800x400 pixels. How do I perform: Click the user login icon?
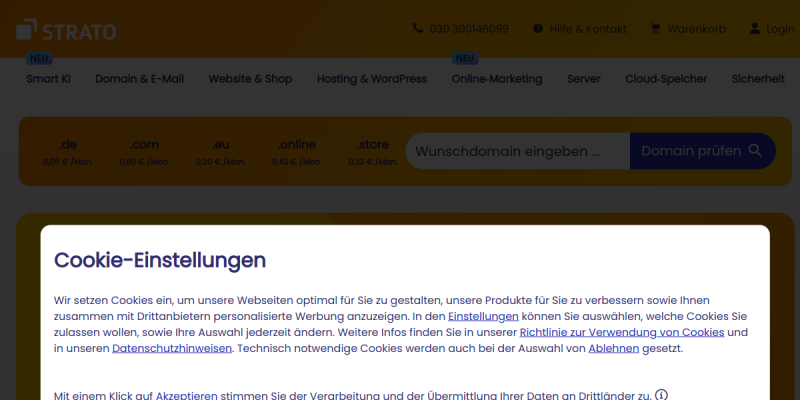[755, 29]
